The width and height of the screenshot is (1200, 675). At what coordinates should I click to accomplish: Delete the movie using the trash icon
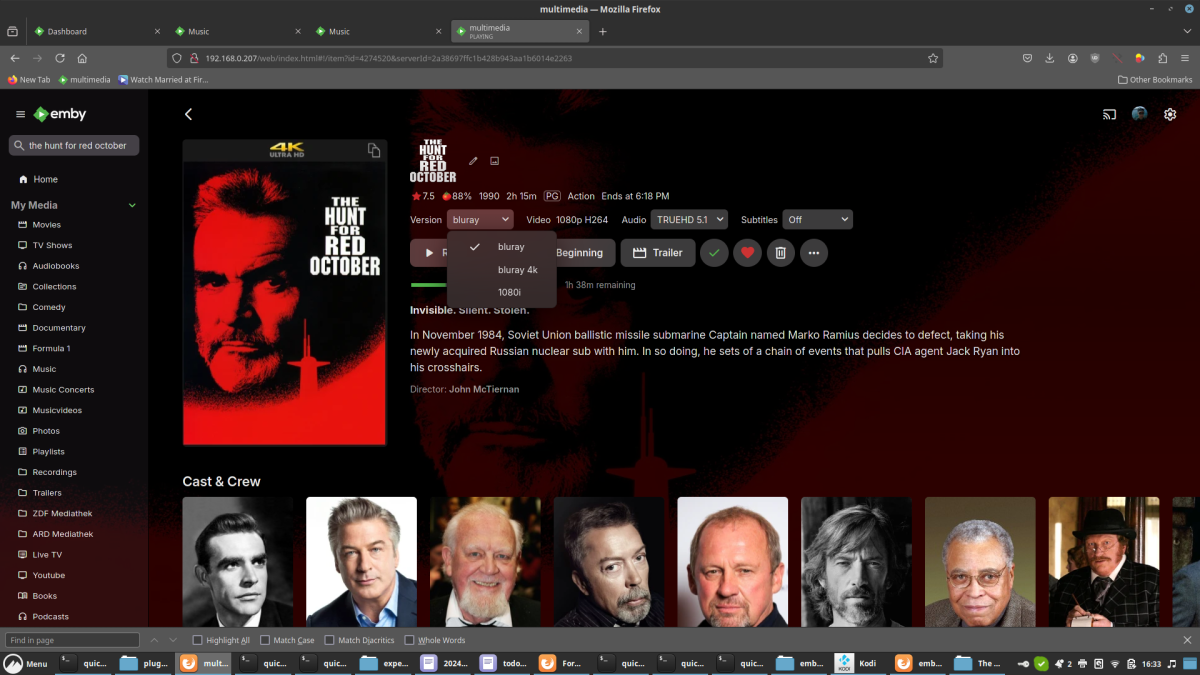pyautogui.click(x=780, y=252)
